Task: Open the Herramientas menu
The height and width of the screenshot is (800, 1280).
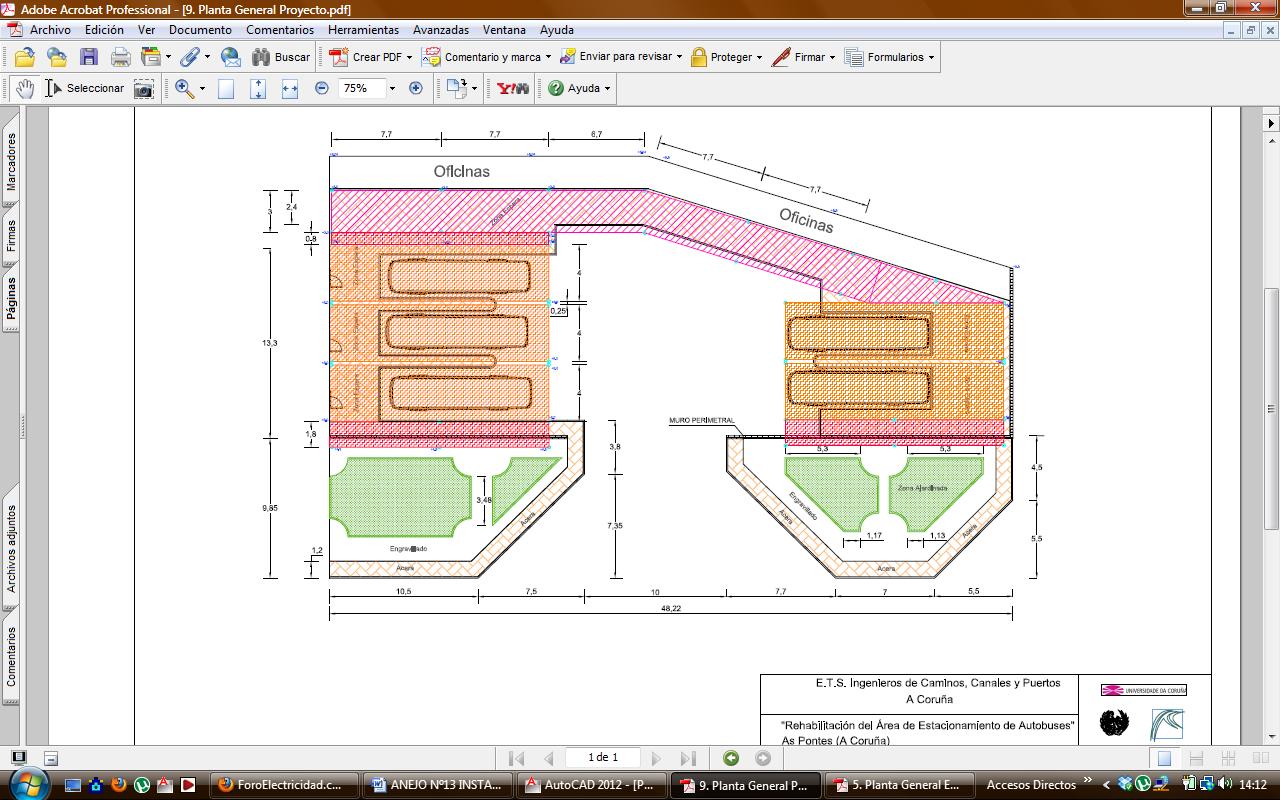Action: [363, 30]
